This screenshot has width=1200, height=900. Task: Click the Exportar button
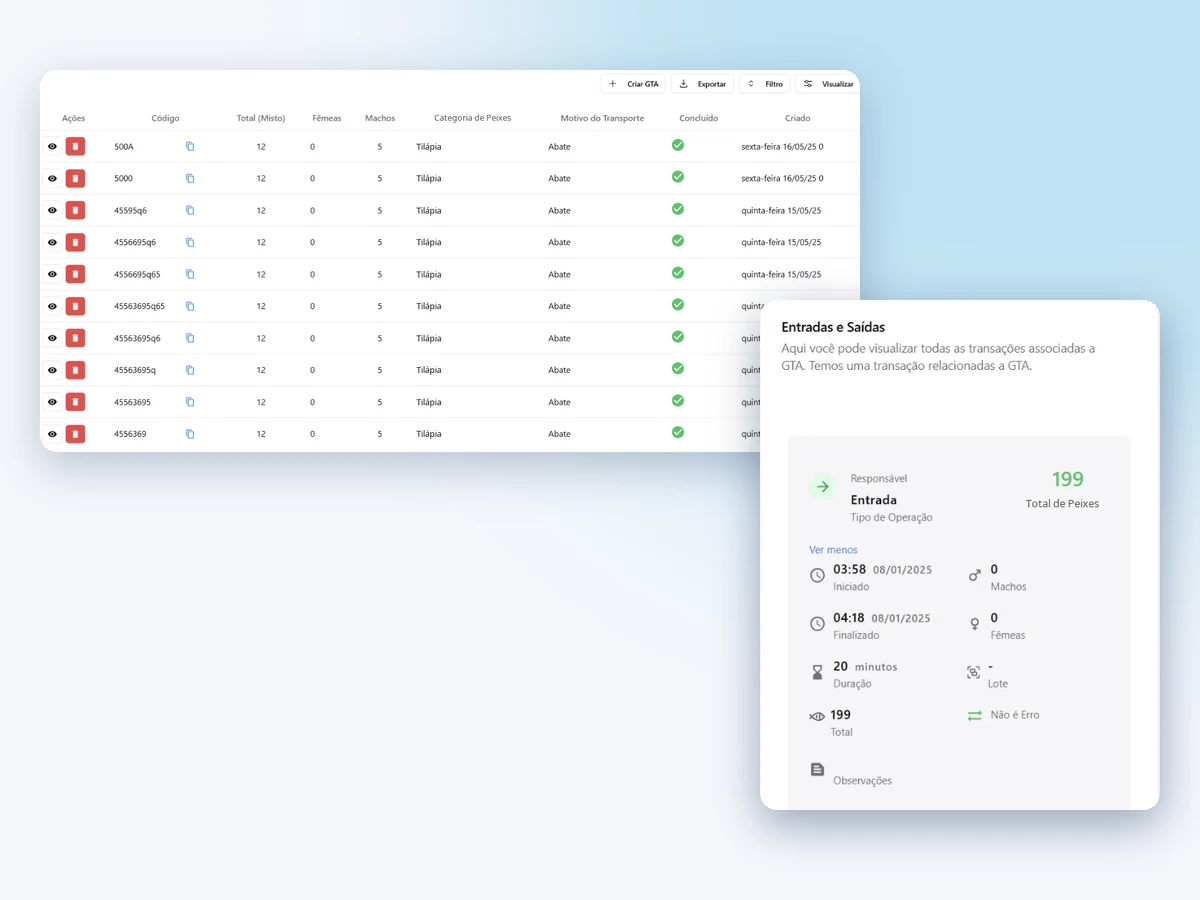point(702,84)
